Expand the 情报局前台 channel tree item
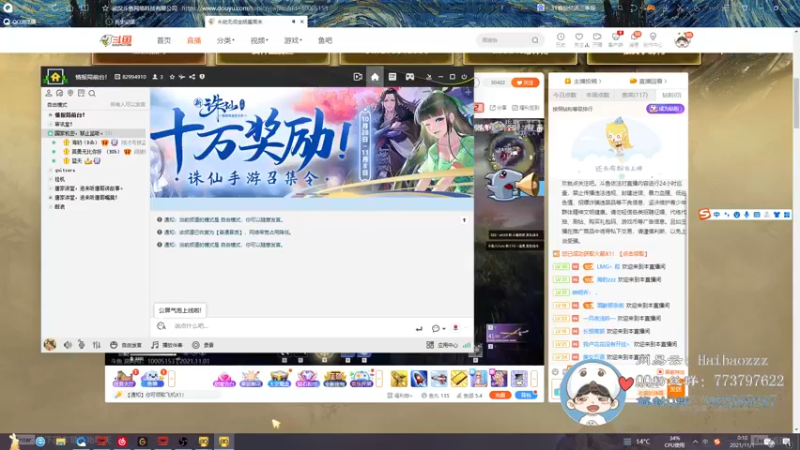 [x=50, y=115]
